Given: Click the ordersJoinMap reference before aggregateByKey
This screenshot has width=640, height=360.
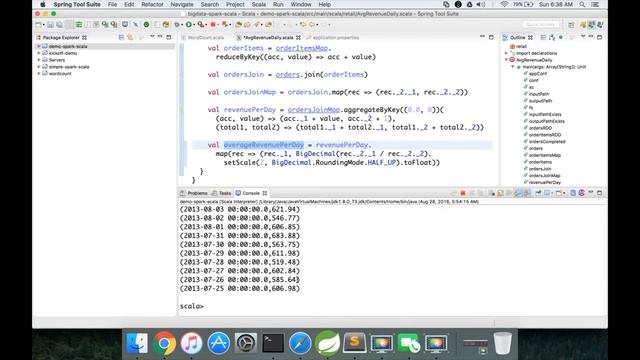Looking at the screenshot, I should pos(313,110).
